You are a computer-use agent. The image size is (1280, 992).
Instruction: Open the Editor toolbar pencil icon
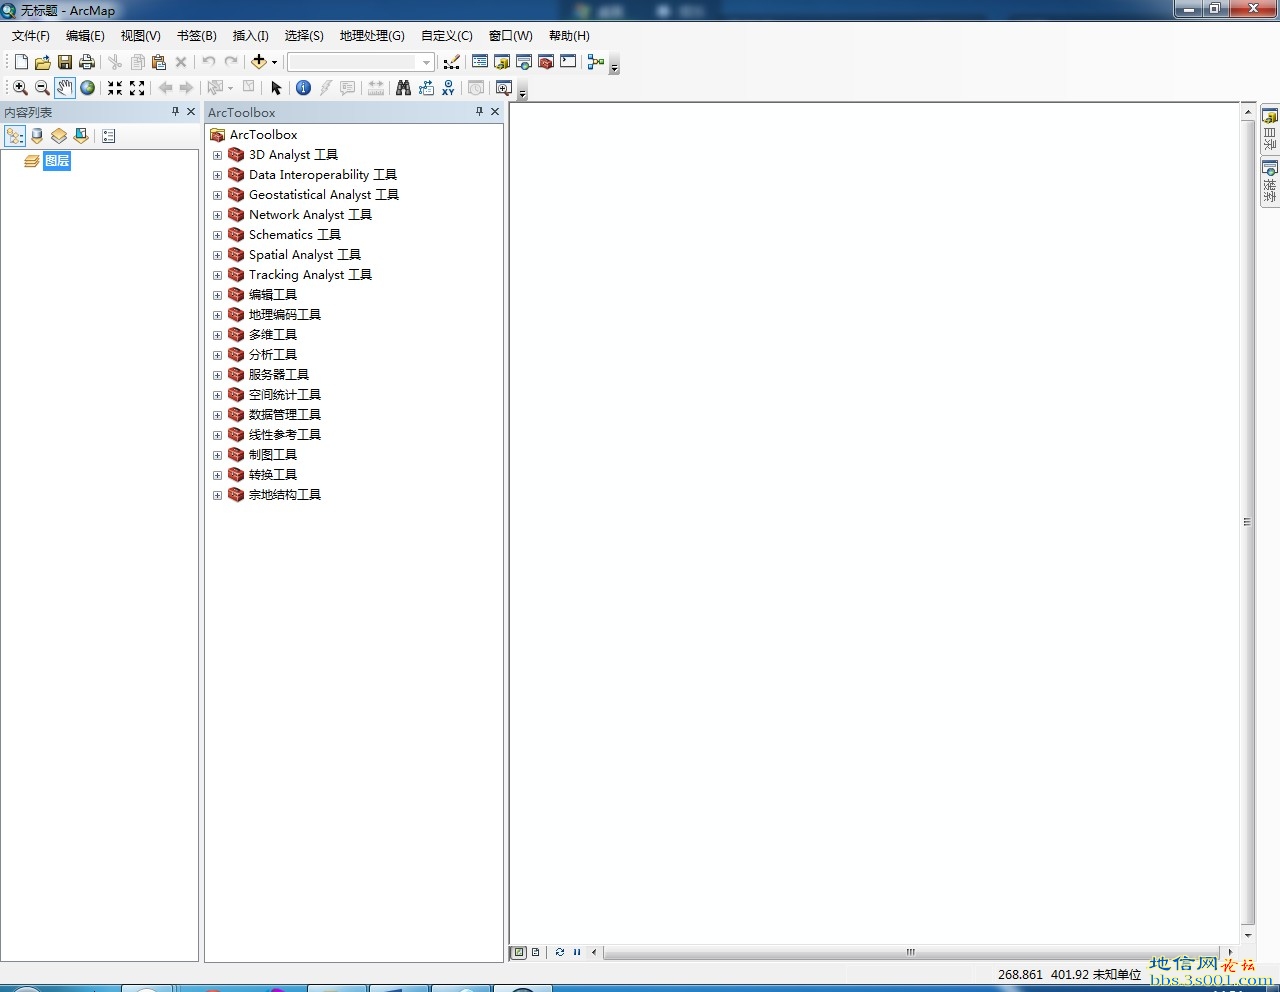pos(452,62)
